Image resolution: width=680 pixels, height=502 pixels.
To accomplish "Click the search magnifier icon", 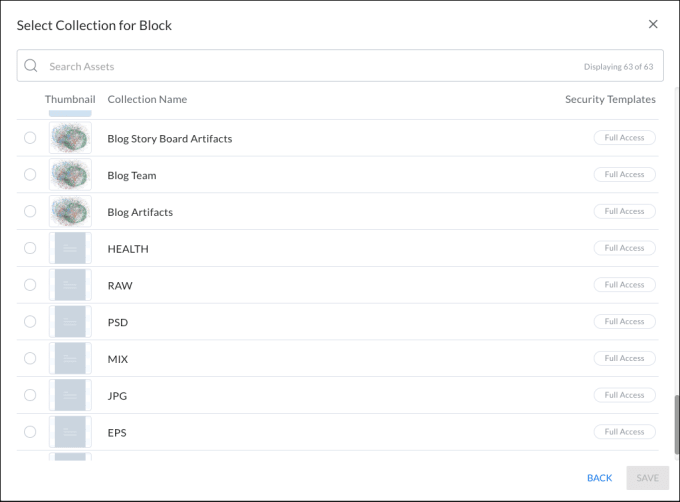I will pos(31,66).
